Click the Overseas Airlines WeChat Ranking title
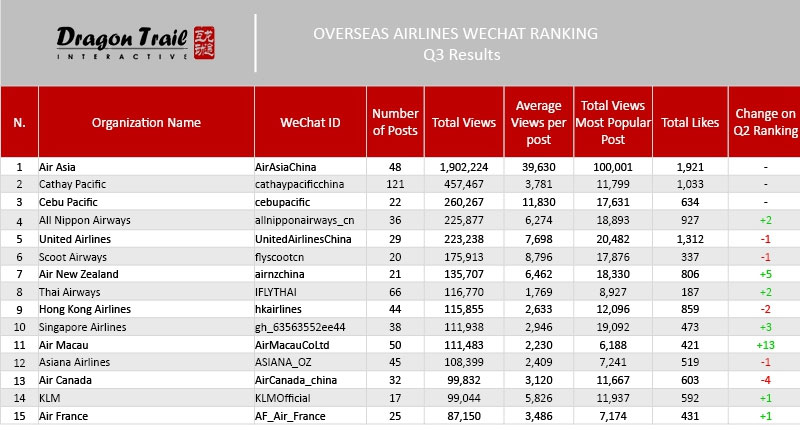This screenshot has width=800, height=430. tap(455, 33)
